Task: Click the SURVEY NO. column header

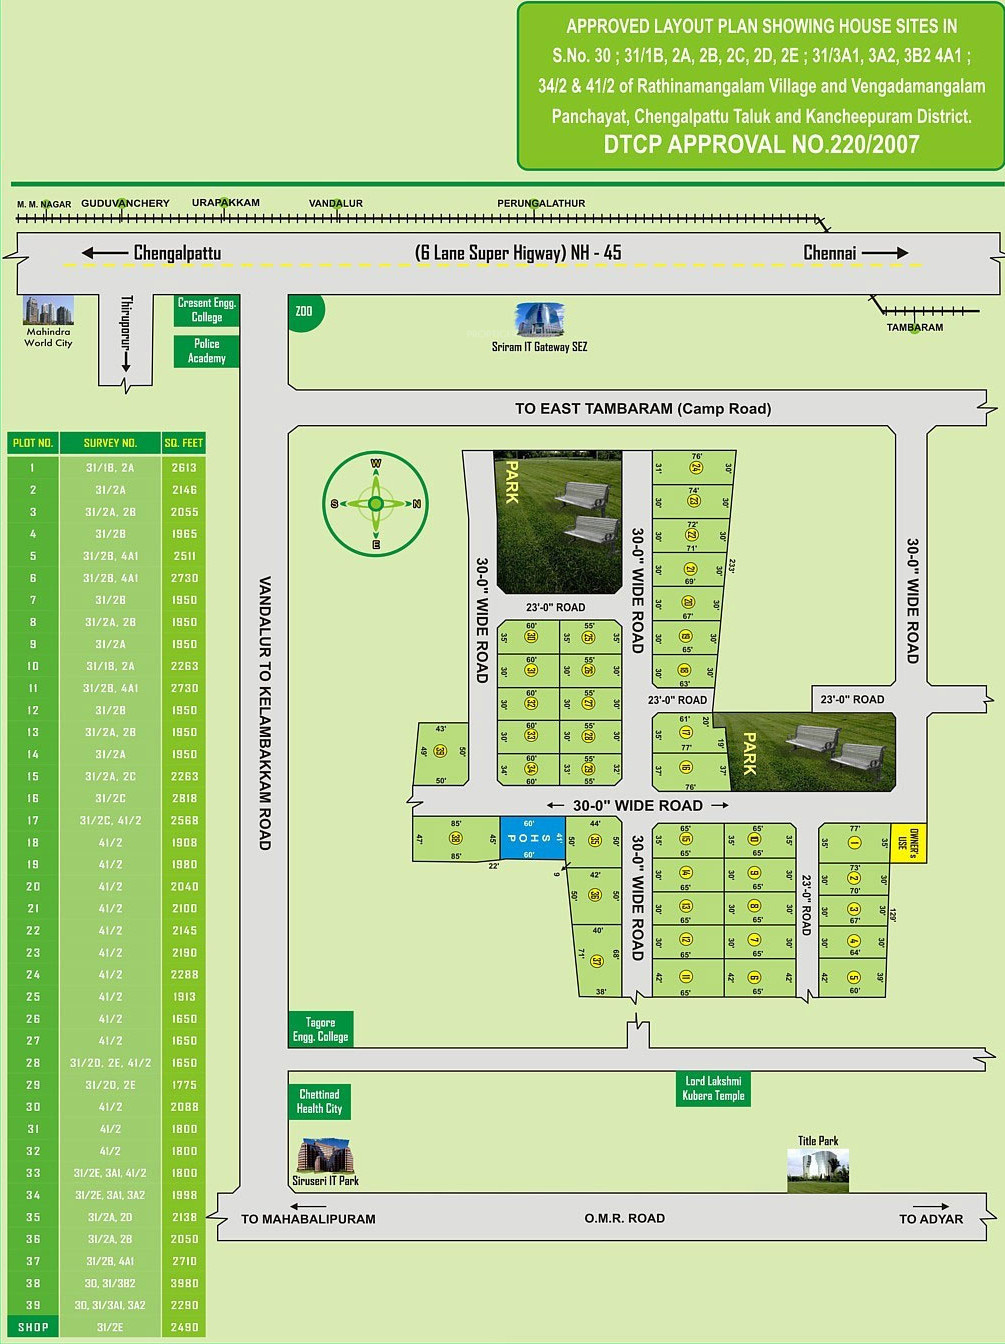Action: pyautogui.click(x=110, y=443)
